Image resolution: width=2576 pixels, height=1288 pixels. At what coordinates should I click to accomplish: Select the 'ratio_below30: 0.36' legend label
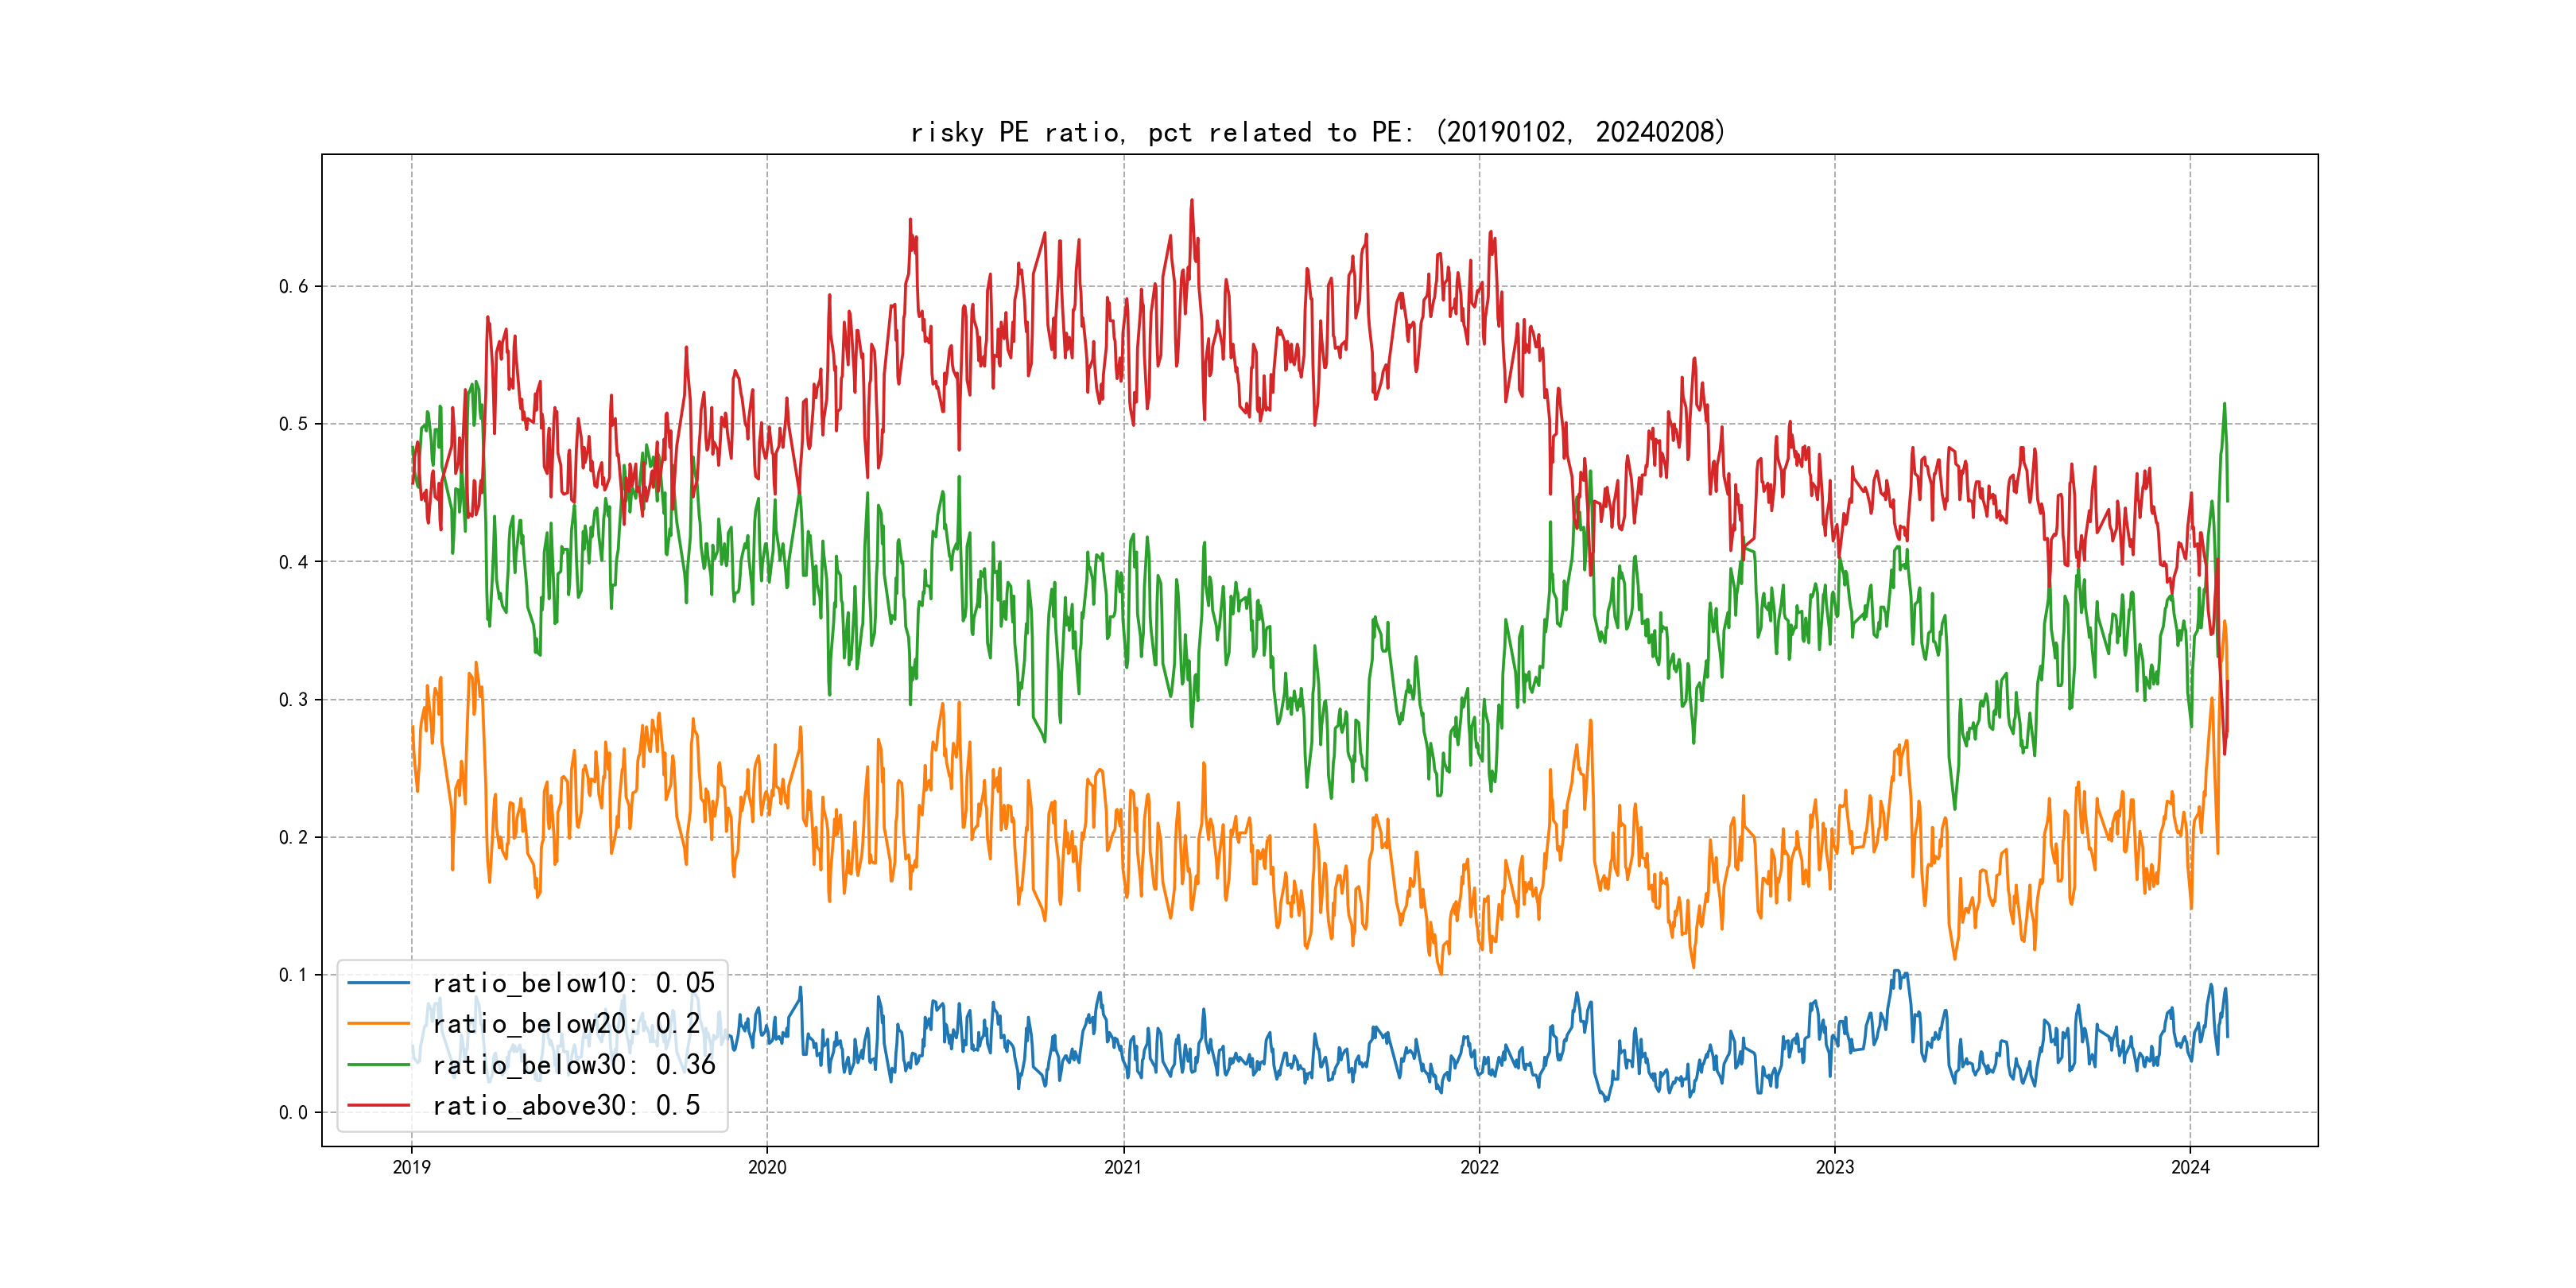pos(573,1065)
